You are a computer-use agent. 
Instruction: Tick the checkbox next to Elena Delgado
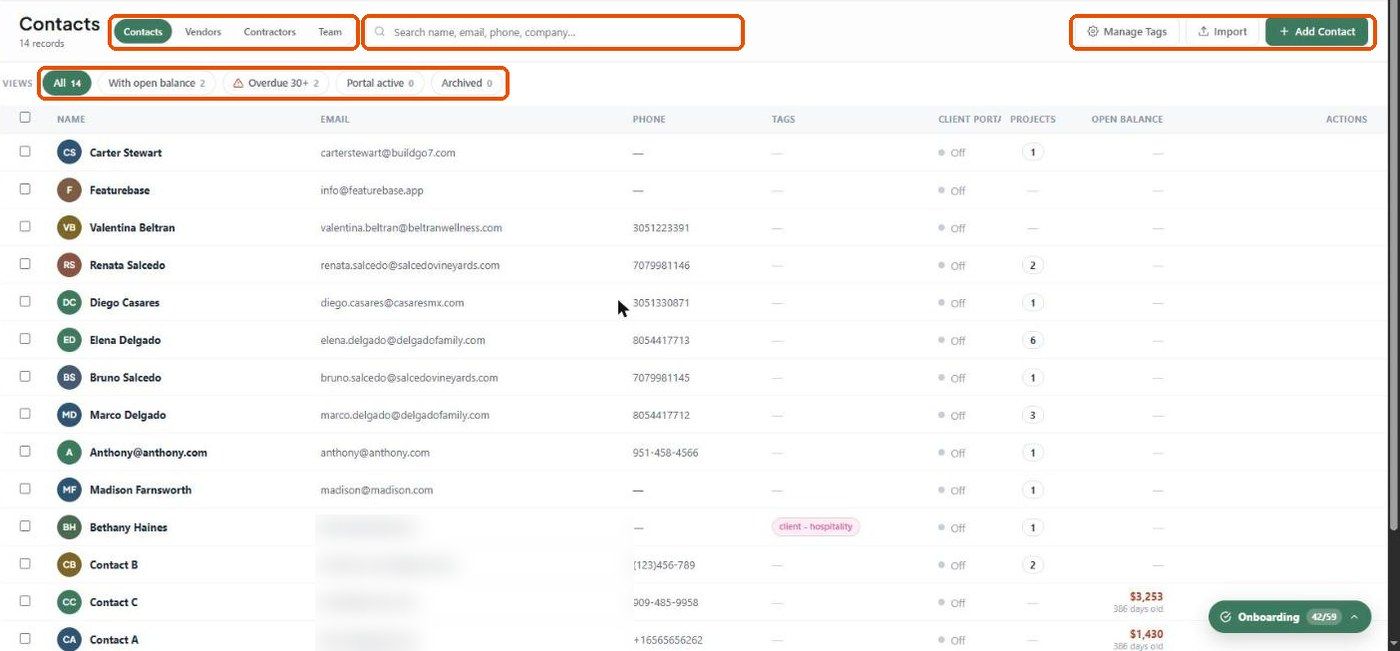pyautogui.click(x=25, y=338)
